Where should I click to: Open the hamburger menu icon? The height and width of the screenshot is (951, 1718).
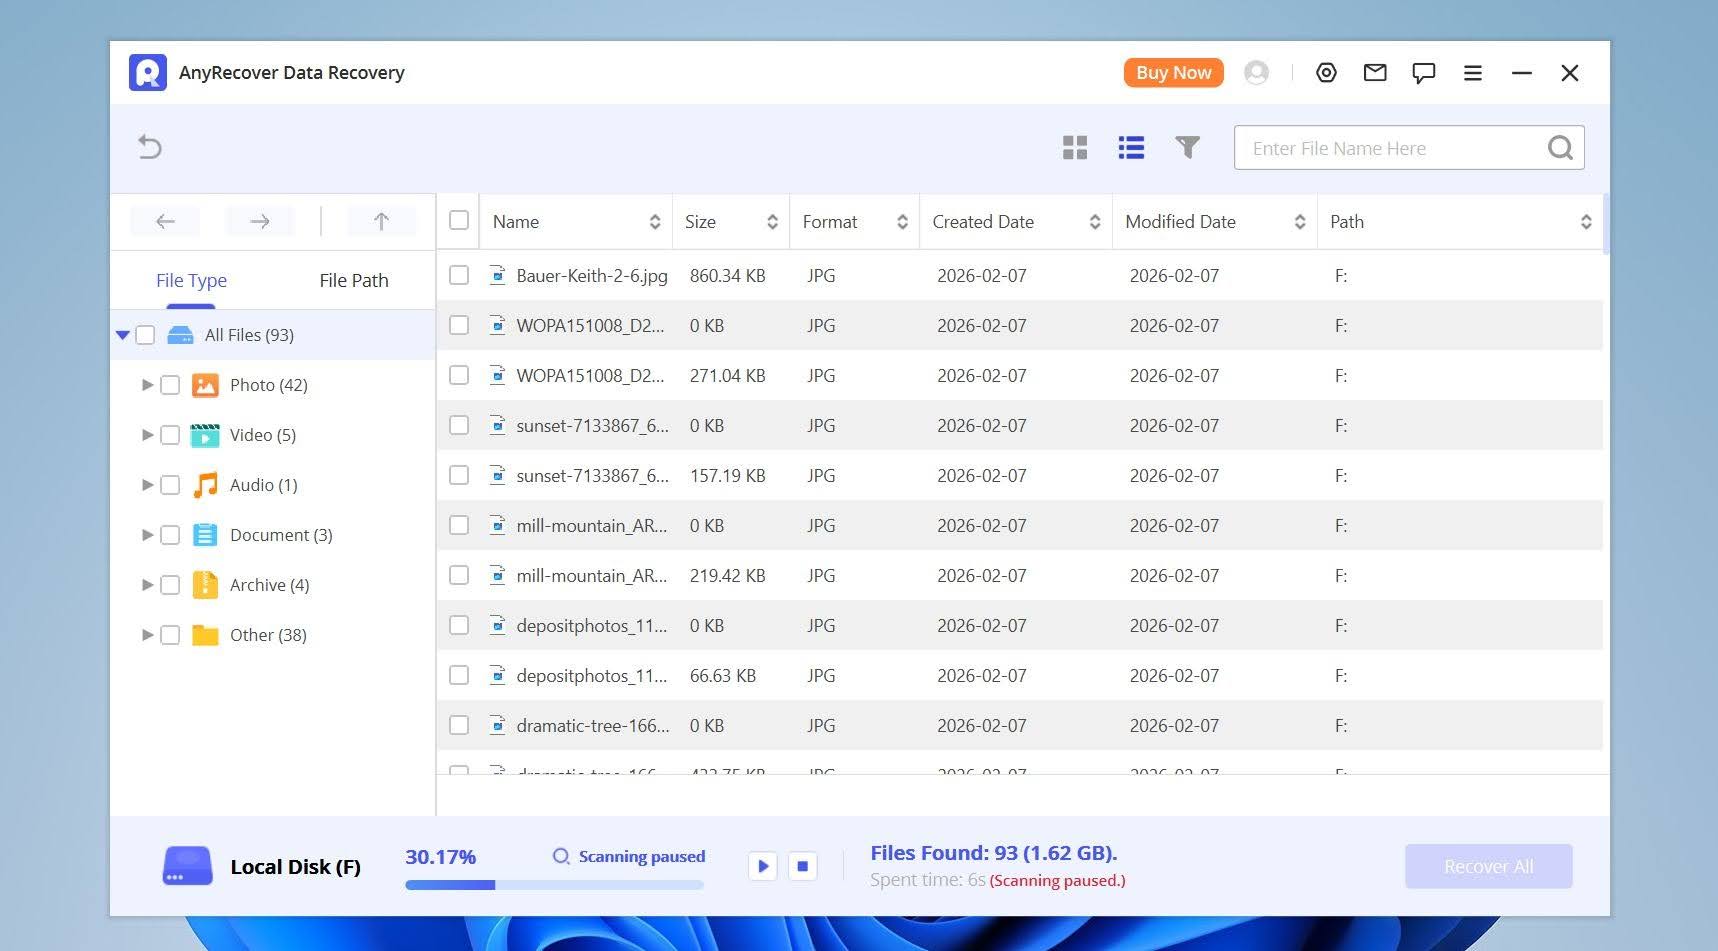point(1472,73)
